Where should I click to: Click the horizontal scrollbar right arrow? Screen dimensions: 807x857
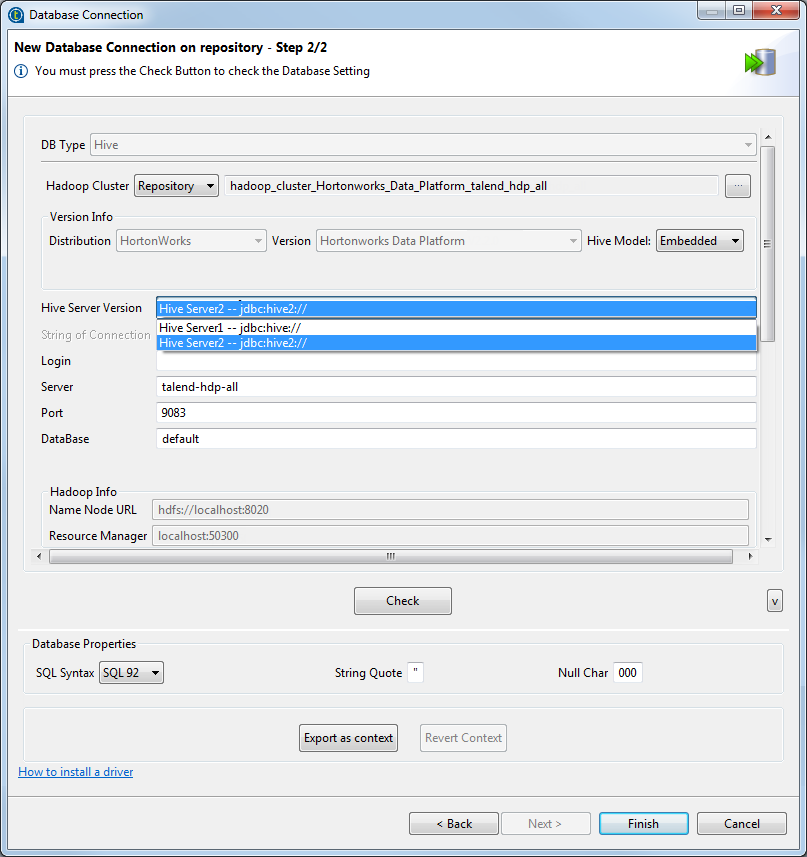click(x=751, y=556)
